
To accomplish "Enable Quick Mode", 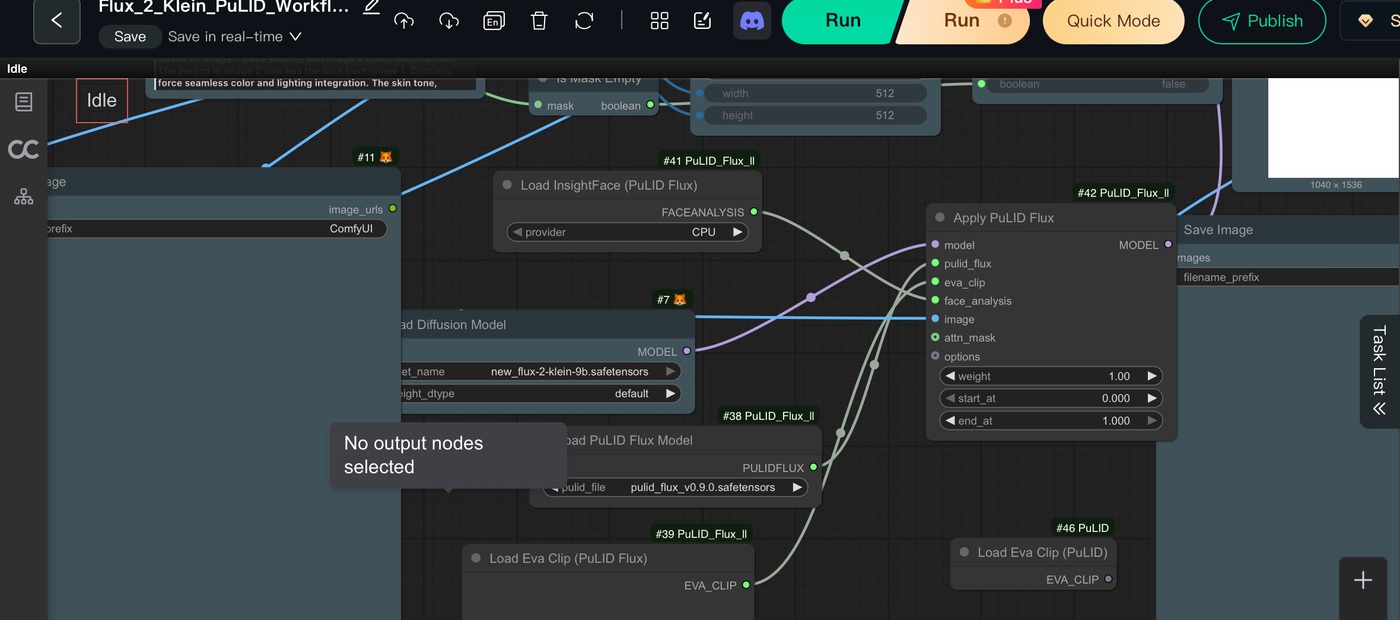I will pyautogui.click(x=1113, y=21).
